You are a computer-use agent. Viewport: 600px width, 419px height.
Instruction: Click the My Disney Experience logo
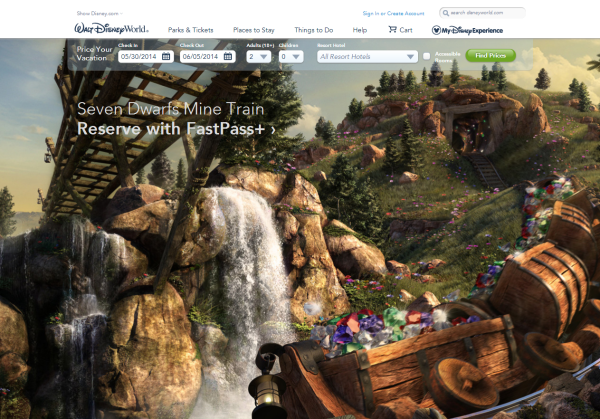click(467, 30)
